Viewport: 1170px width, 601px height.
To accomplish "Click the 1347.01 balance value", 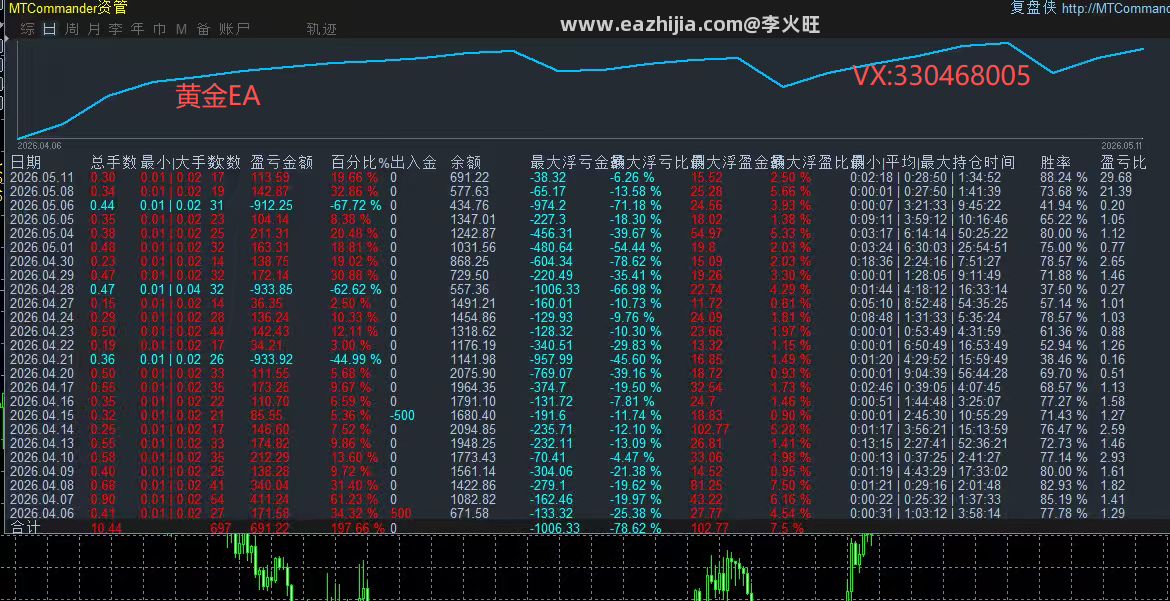I will tap(473, 219).
